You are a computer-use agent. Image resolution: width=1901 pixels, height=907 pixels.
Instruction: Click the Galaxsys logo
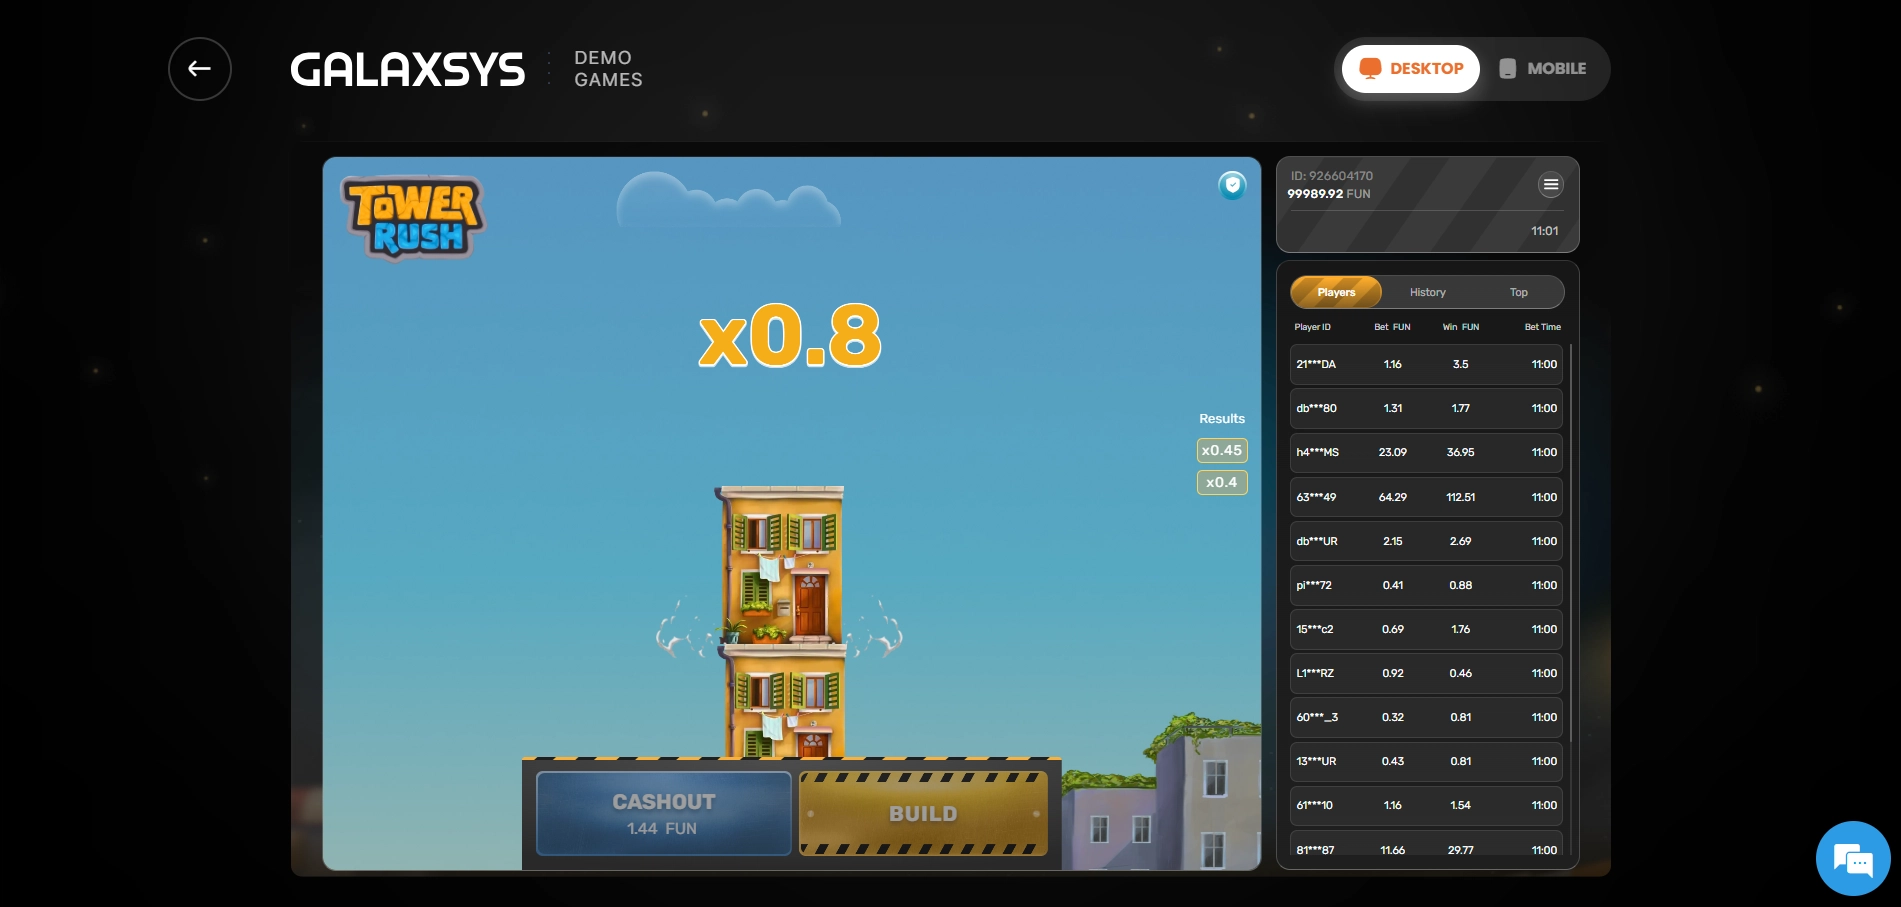407,70
